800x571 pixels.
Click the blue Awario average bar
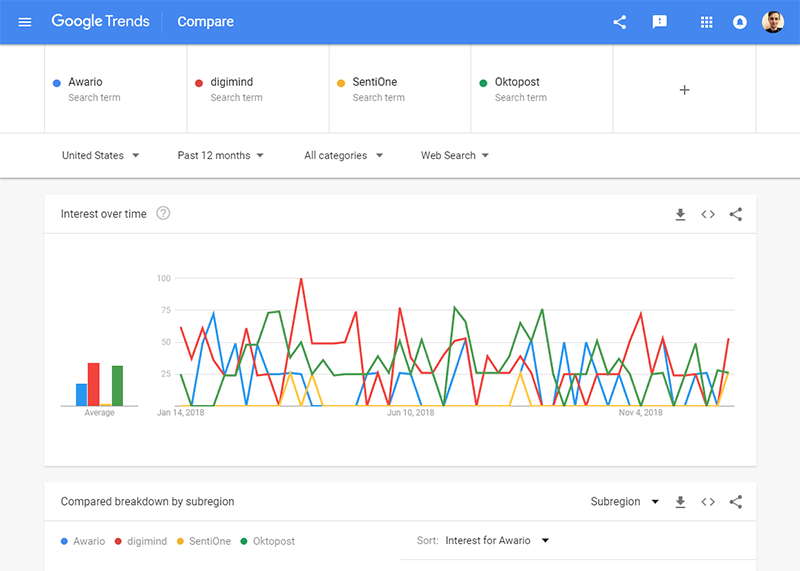tap(82, 394)
